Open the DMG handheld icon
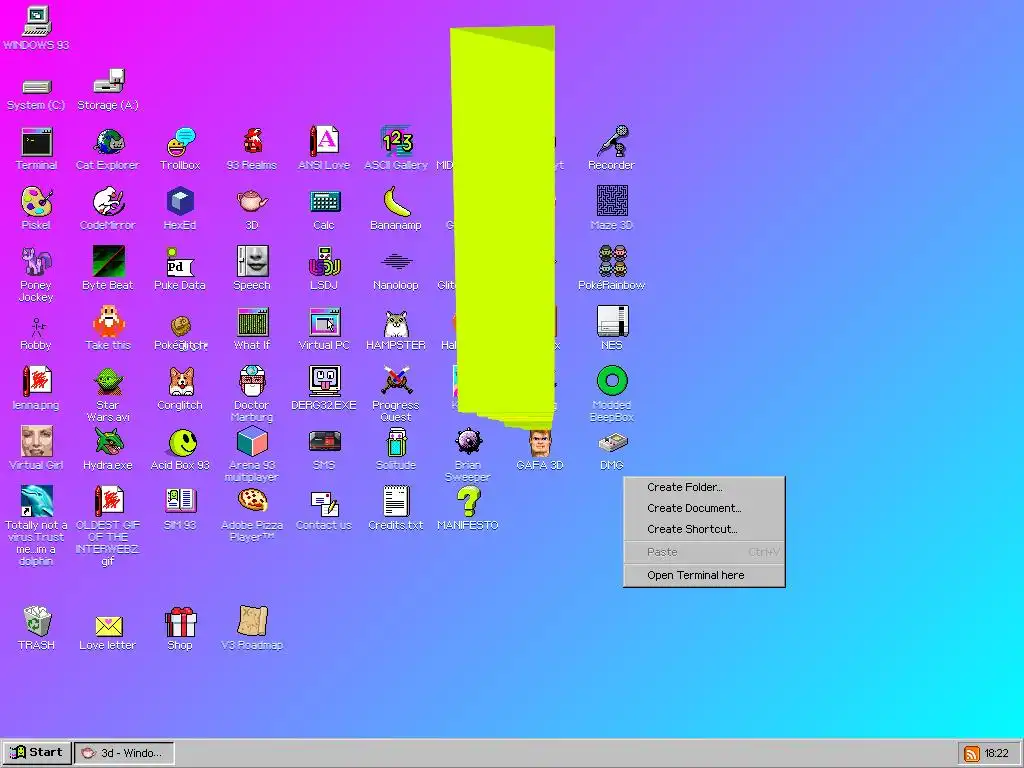Viewport: 1024px width, 768px height. [x=612, y=442]
